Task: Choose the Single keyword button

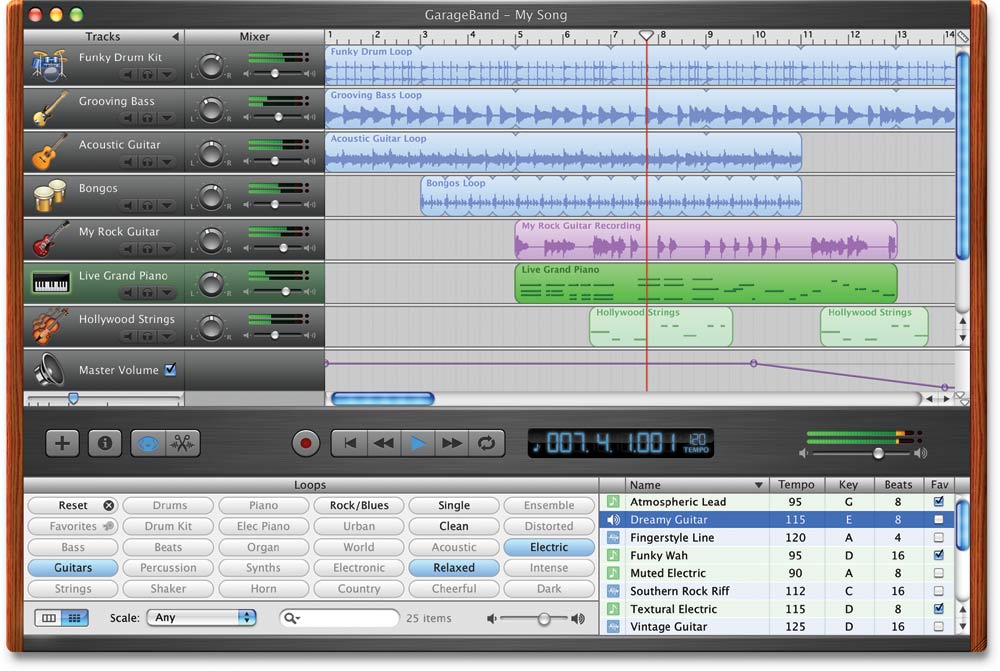Action: click(454, 505)
